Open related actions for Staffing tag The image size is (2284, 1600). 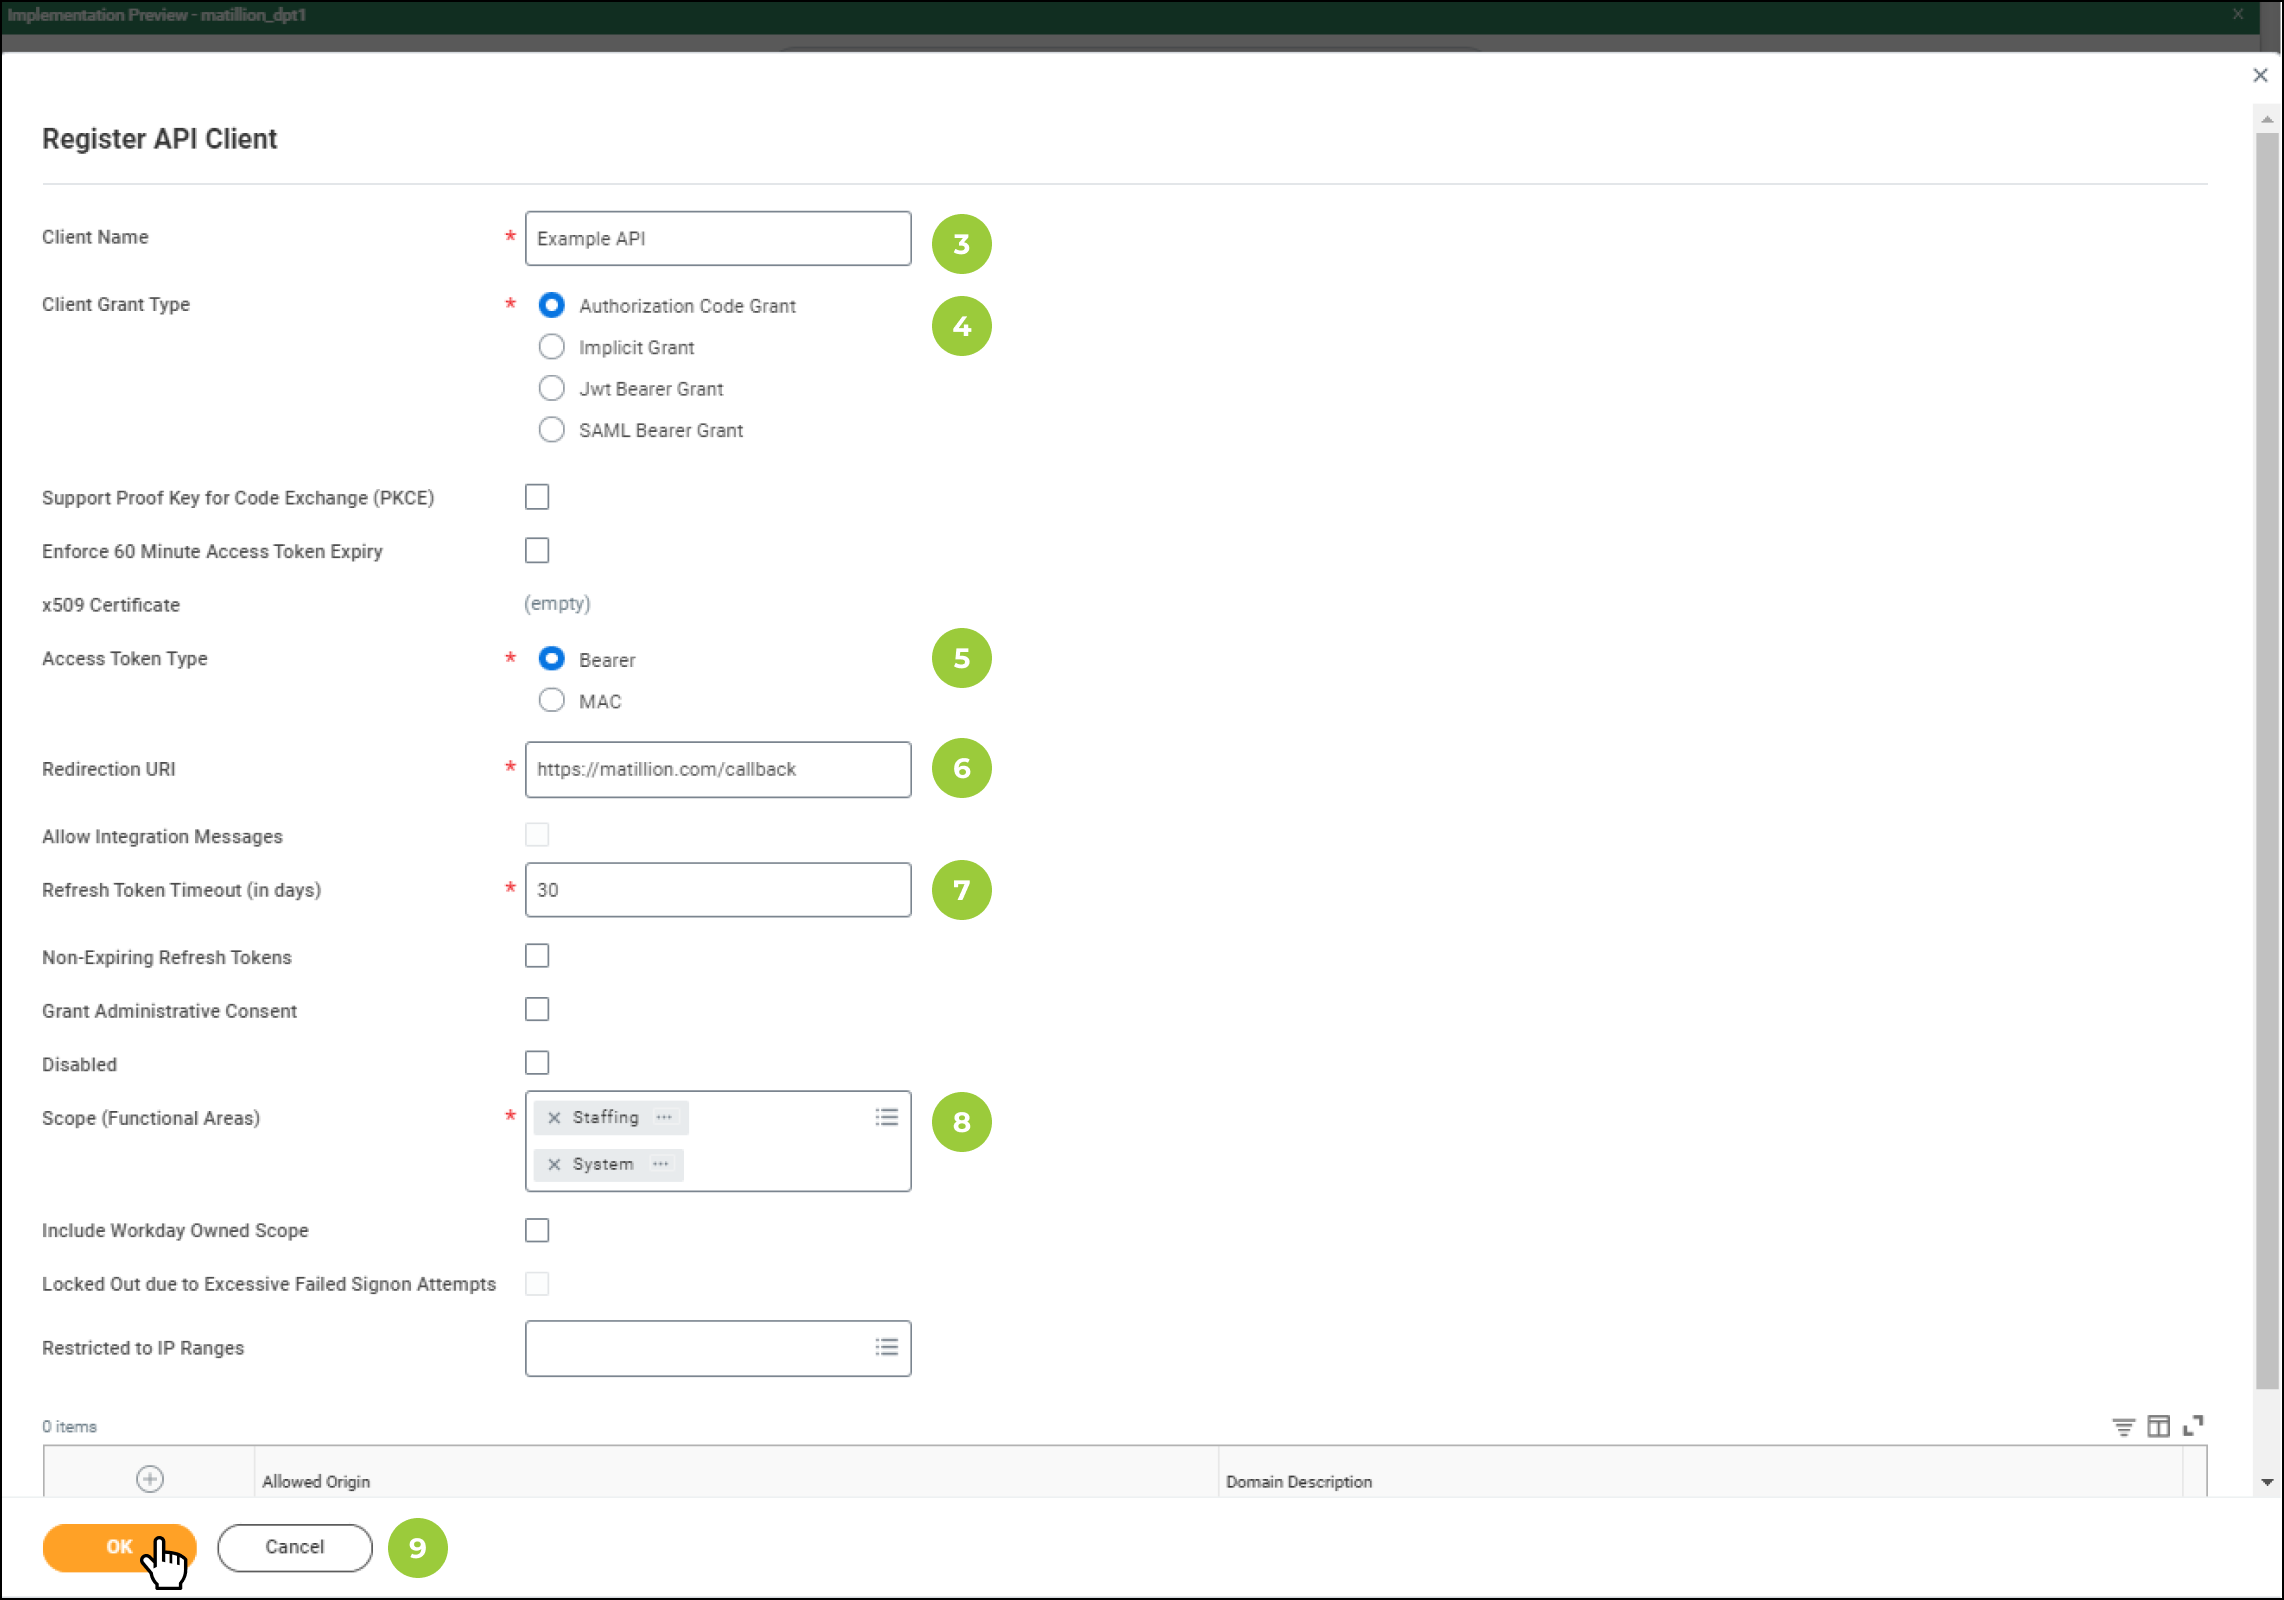tap(664, 1117)
